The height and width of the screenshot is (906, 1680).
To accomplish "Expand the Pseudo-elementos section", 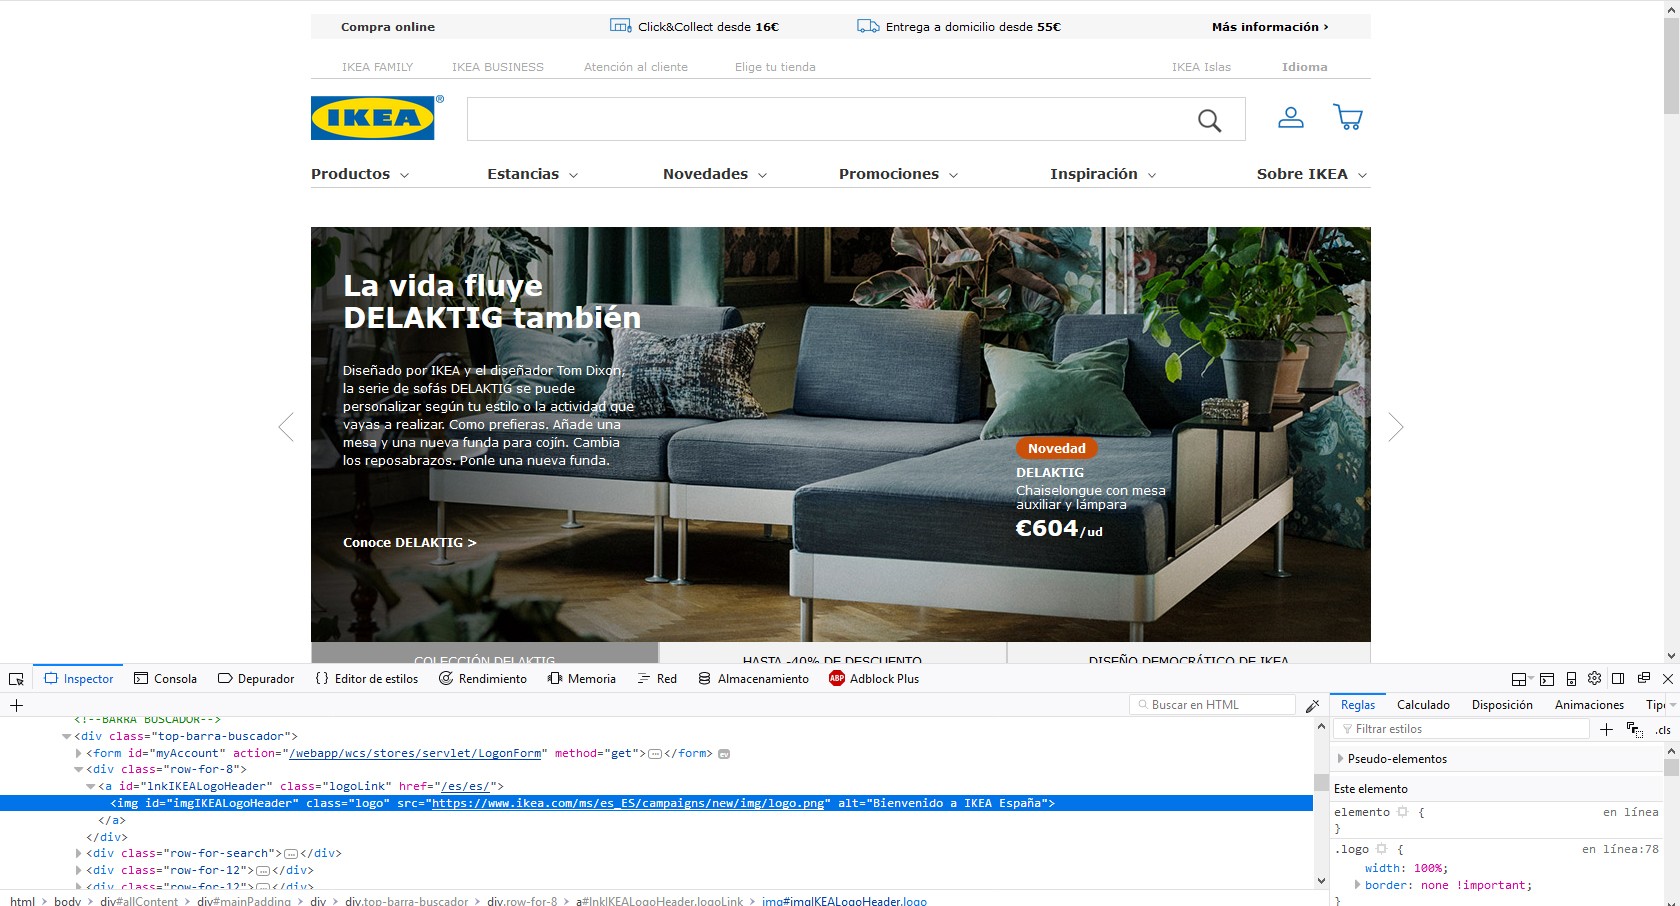I will point(1341,759).
